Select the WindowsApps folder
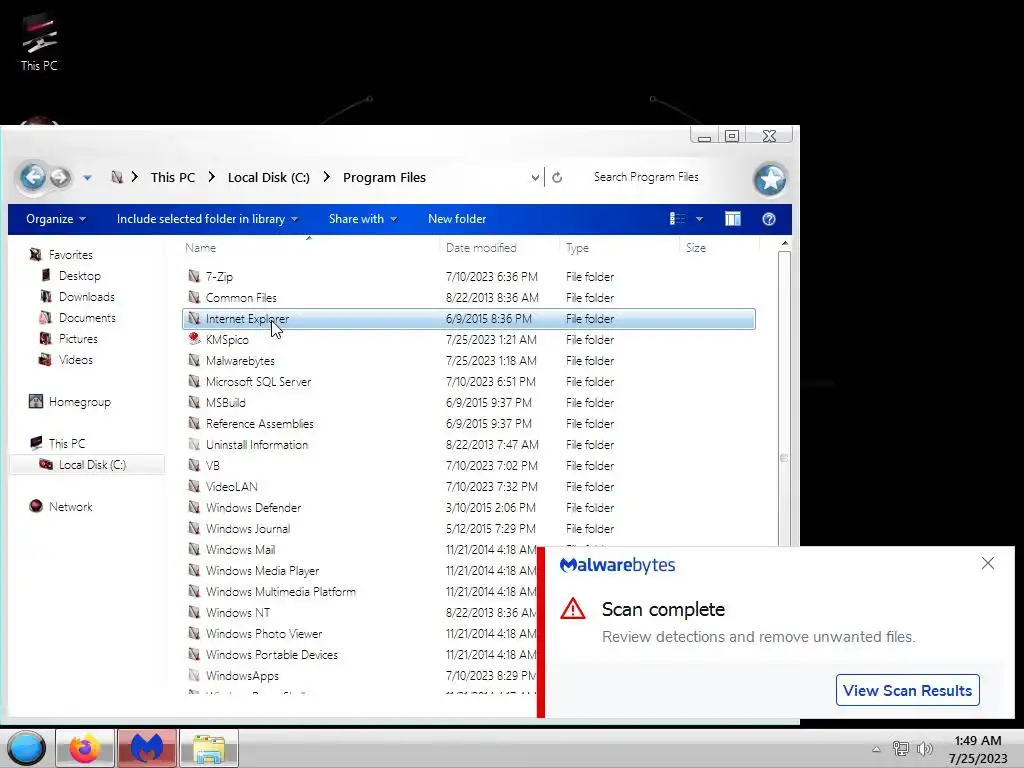This screenshot has height=768, width=1024. [x=242, y=675]
